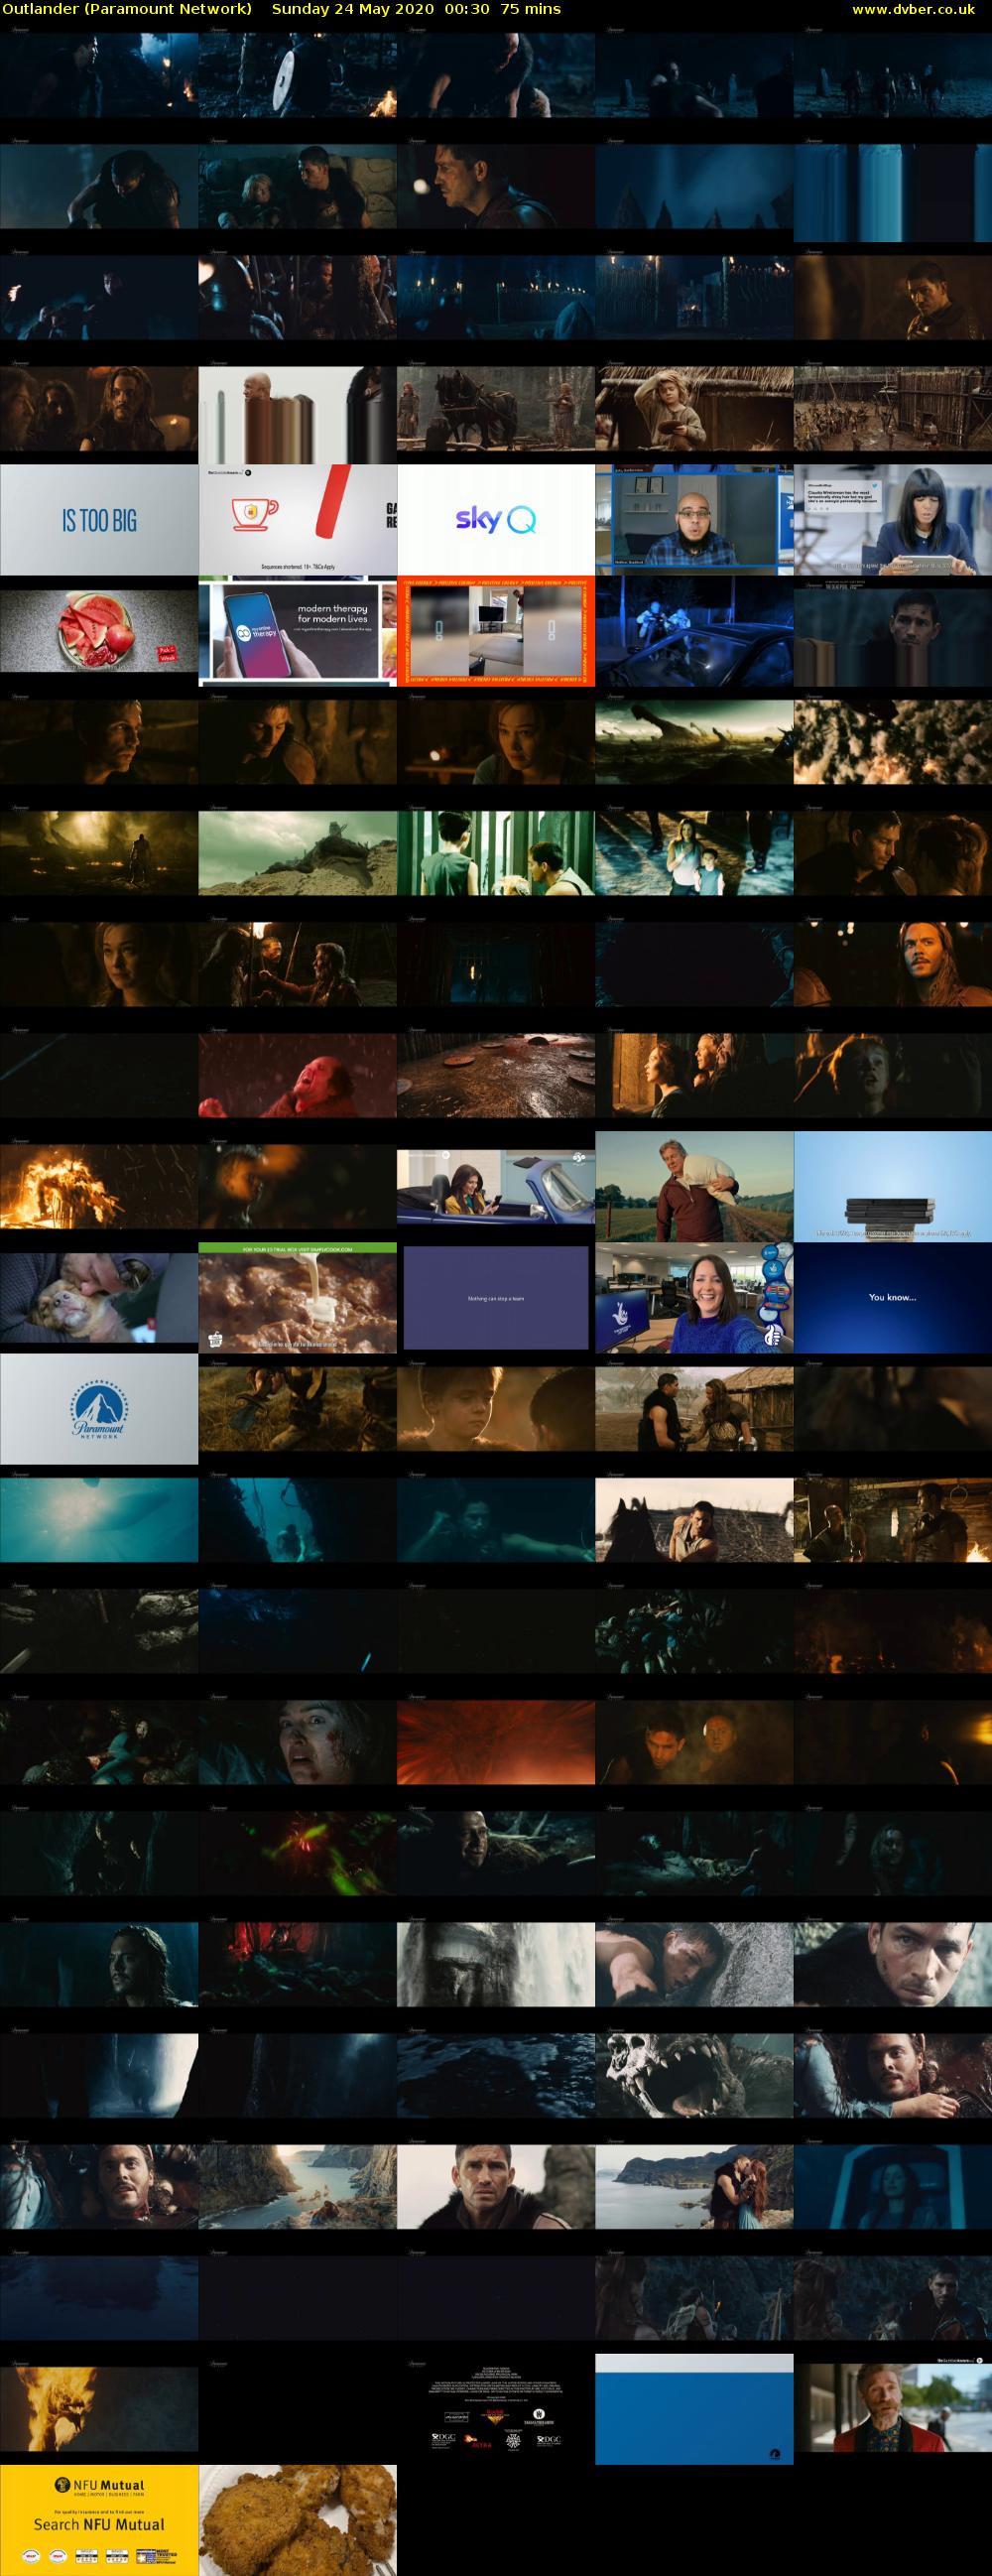This screenshot has height=2576, width=992.
Task: Open the coastal cliffs landscape thumbnail
Action: tap(297, 2187)
